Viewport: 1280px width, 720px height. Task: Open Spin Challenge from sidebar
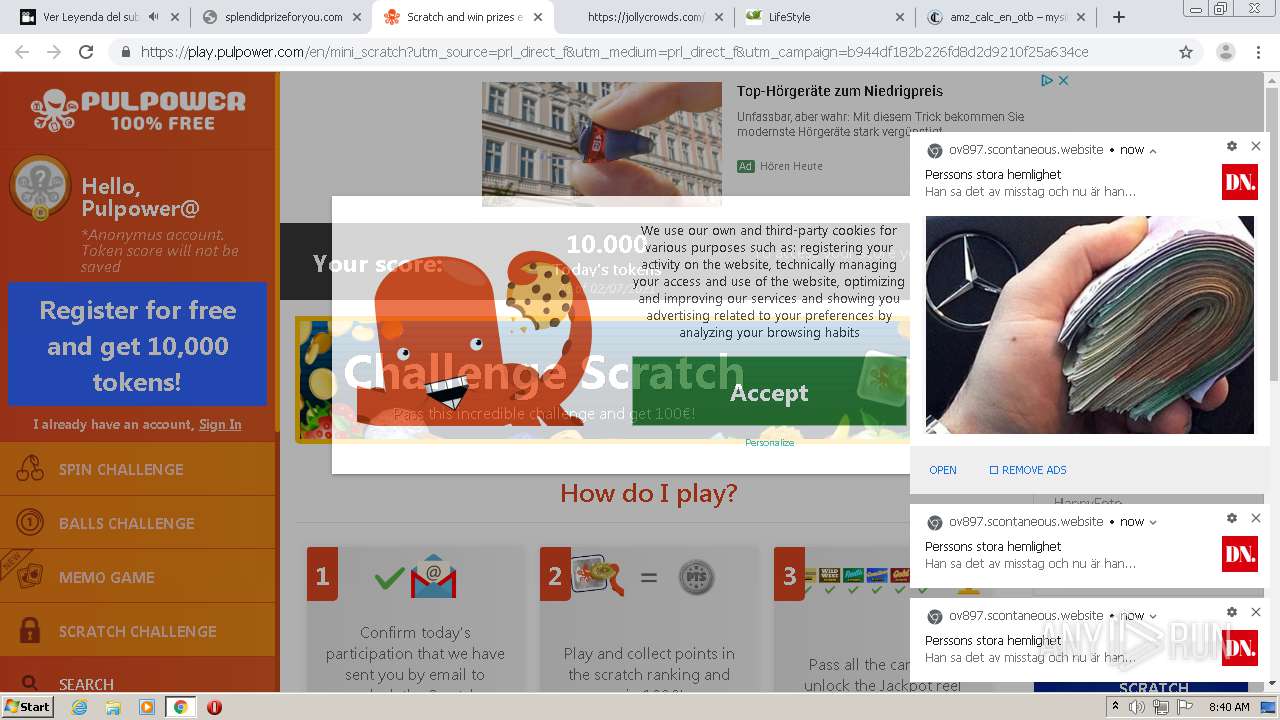click(x=138, y=469)
